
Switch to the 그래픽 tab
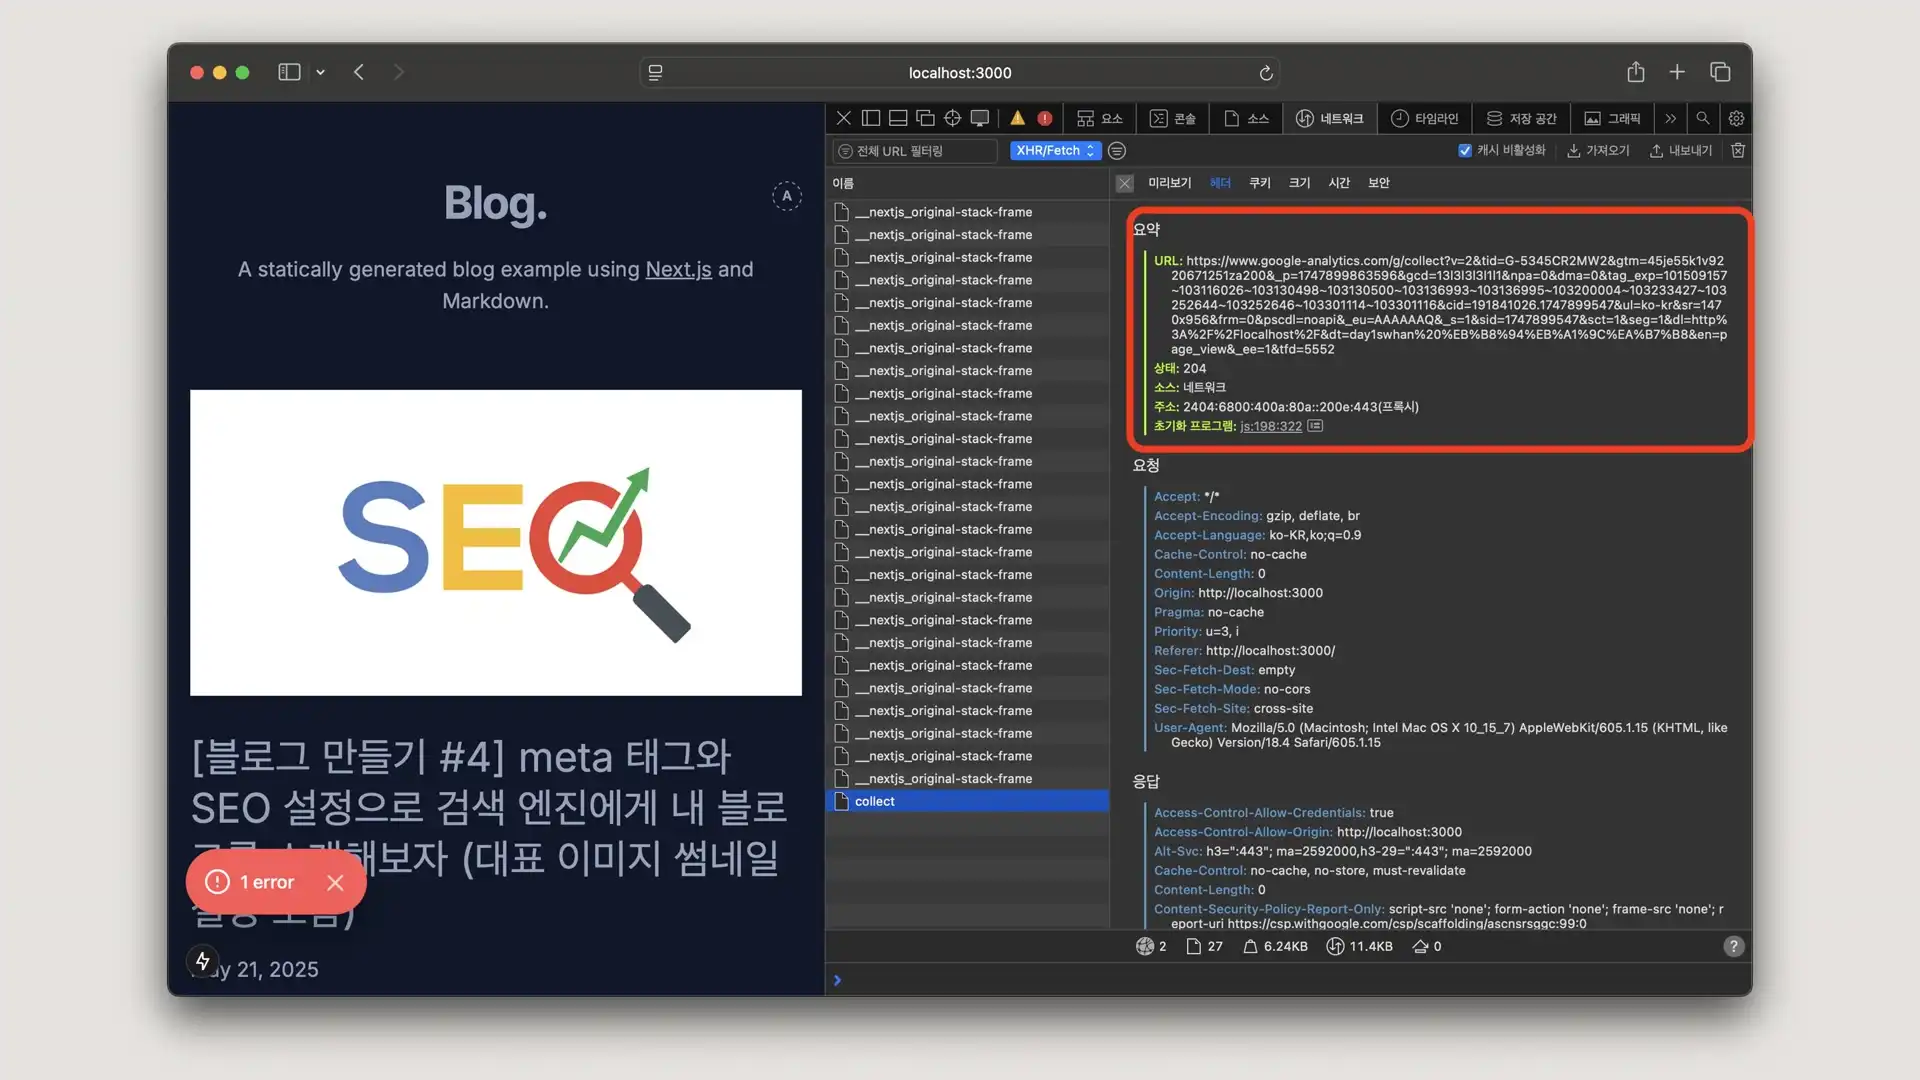1612,118
